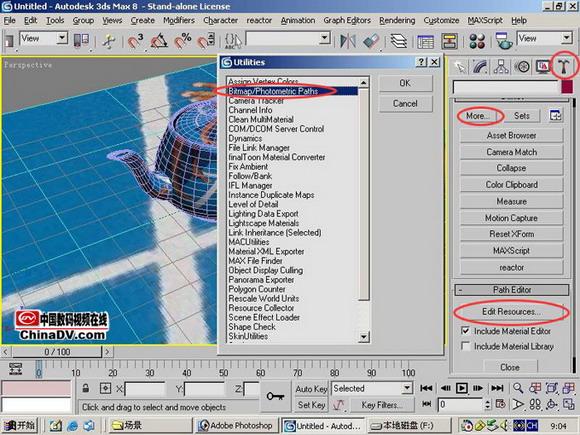580x435 pixels.
Task: Click the 0 / 100 time slider
Action: coord(57,352)
